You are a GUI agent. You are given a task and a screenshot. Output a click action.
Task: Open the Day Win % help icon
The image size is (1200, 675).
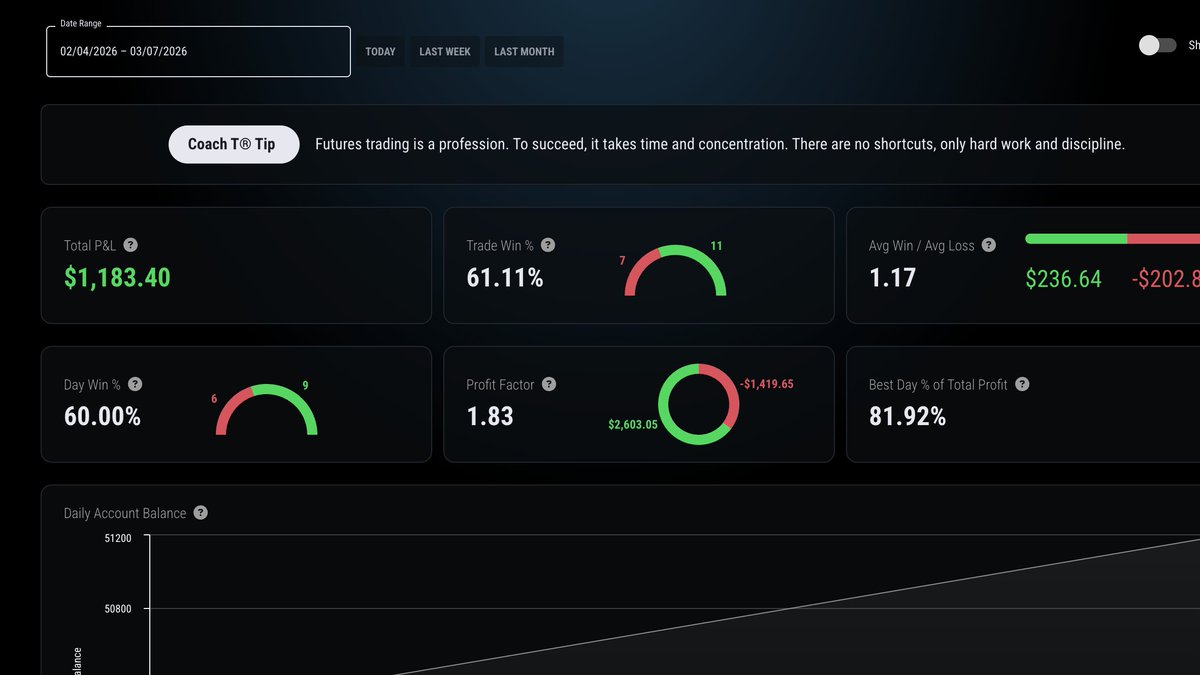coord(135,384)
